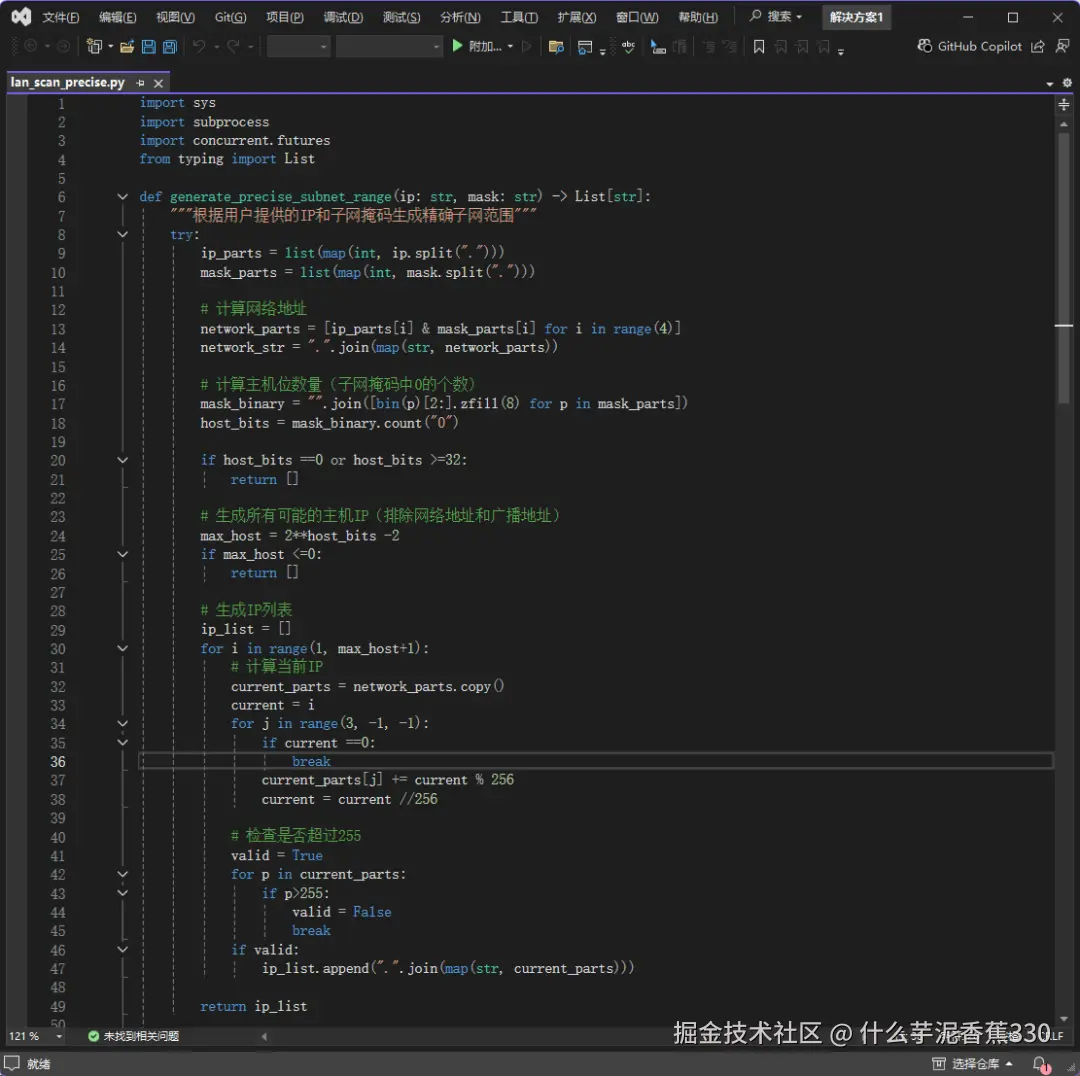Image resolution: width=1080 pixels, height=1076 pixels.
Task: Open the 调试(D) menu
Action: (344, 17)
